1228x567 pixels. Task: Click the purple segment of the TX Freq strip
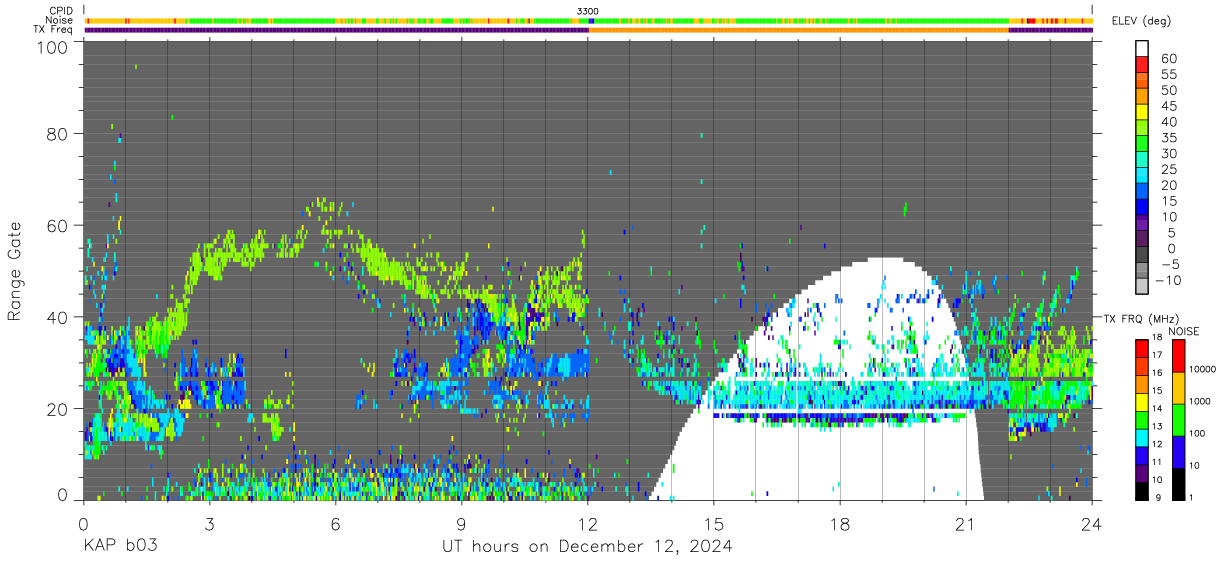pyautogui.click(x=336, y=30)
